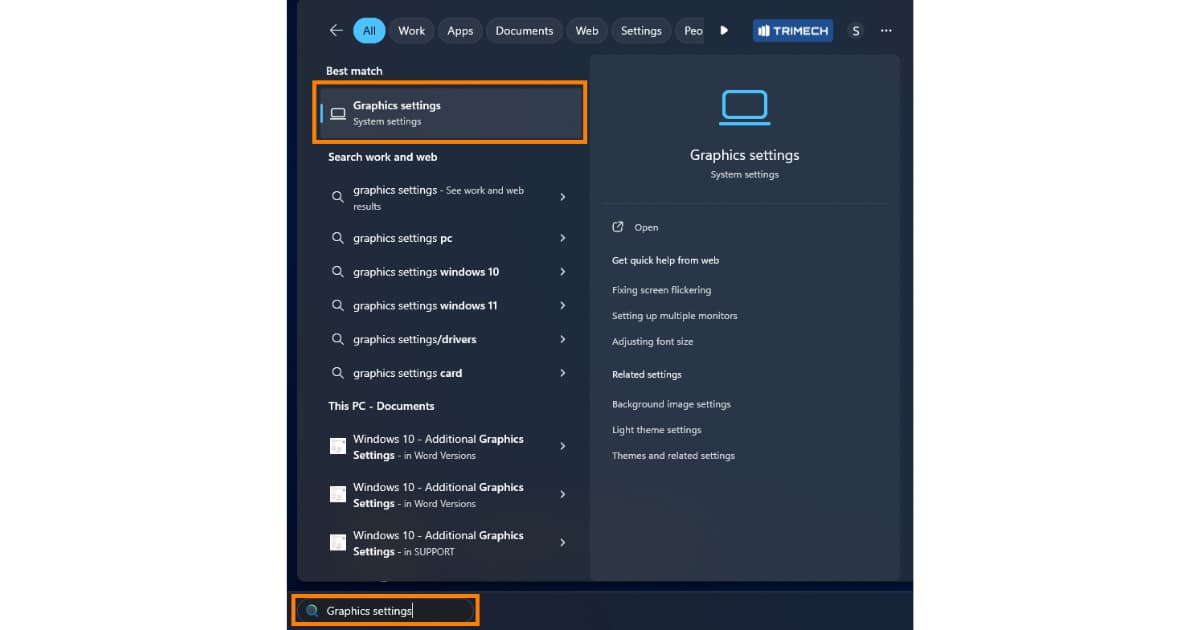Open Graphics settings best match result

[x=452, y=113]
